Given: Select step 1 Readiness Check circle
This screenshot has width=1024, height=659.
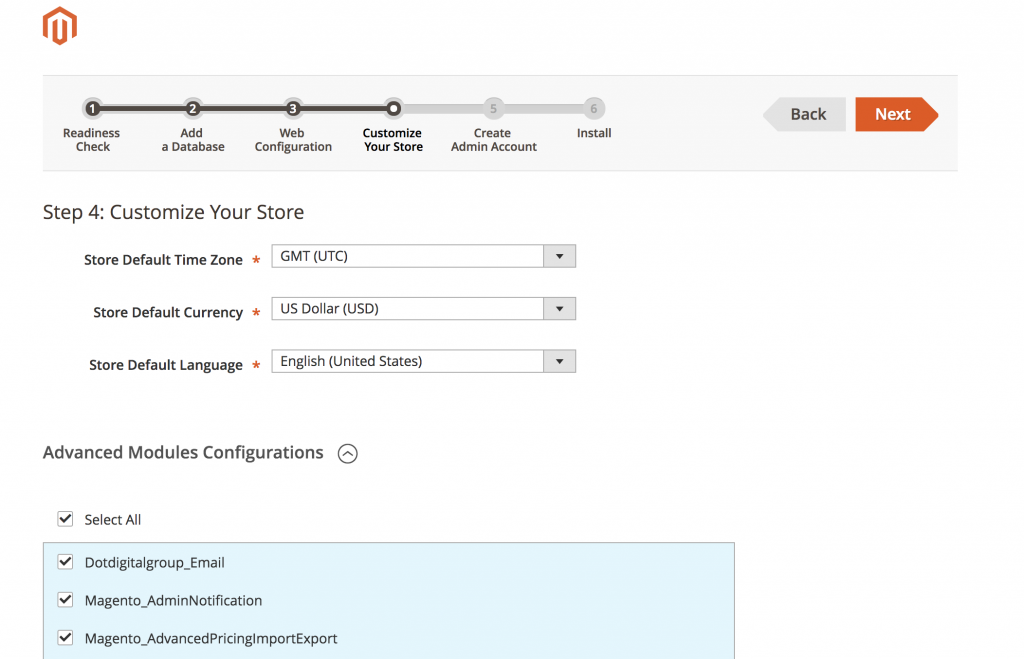Looking at the screenshot, I should (92, 108).
